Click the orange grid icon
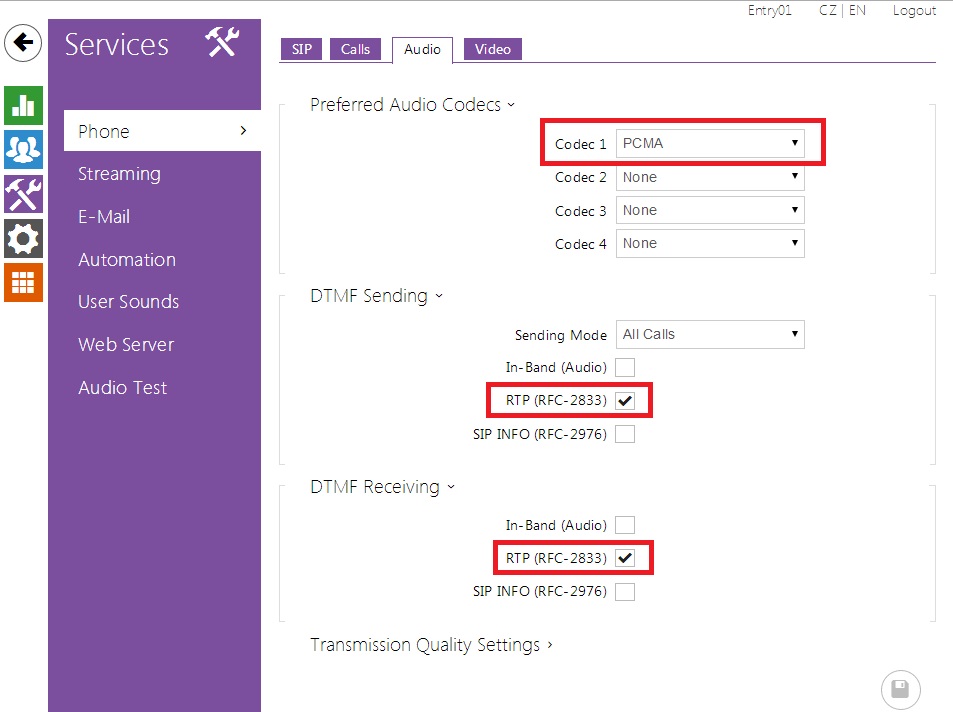This screenshot has height=712, width=953. point(23,282)
